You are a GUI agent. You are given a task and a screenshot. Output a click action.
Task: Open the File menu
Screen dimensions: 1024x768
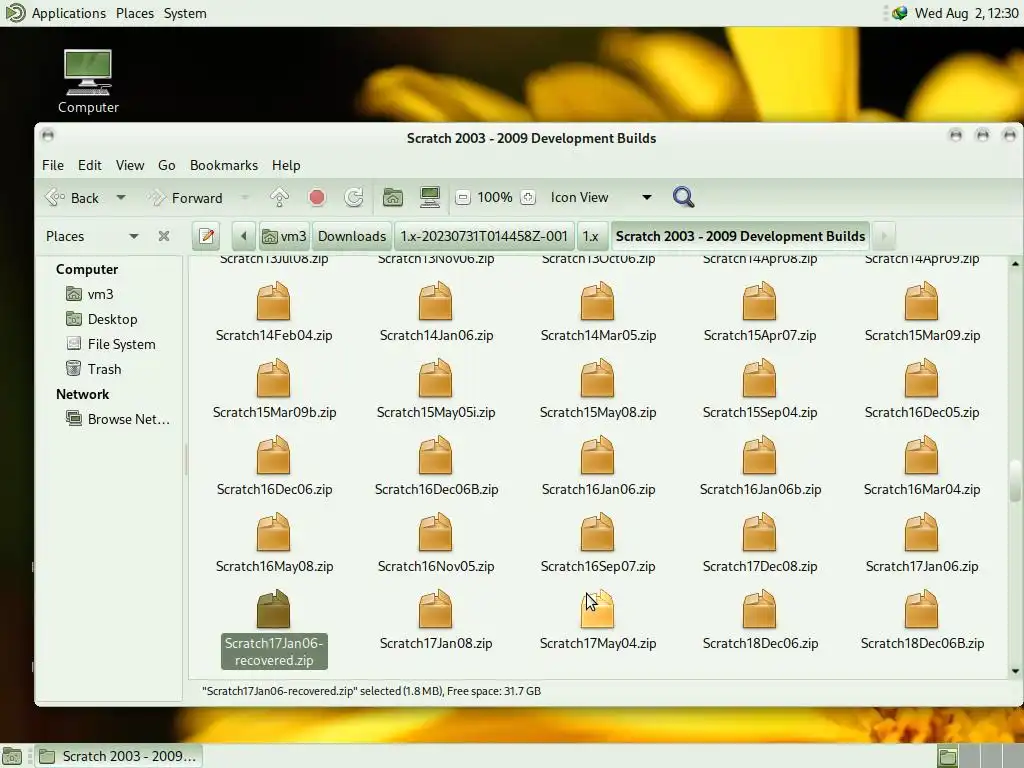click(x=53, y=165)
